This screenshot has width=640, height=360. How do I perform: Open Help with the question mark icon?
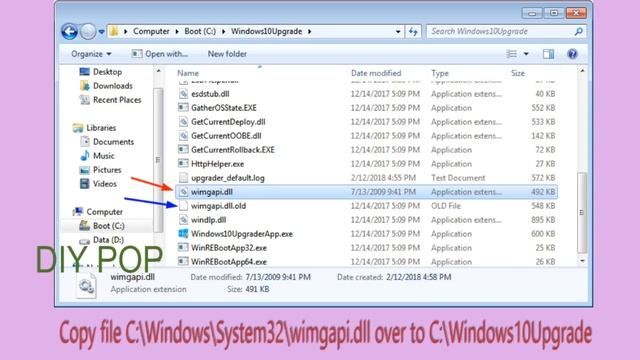572,54
